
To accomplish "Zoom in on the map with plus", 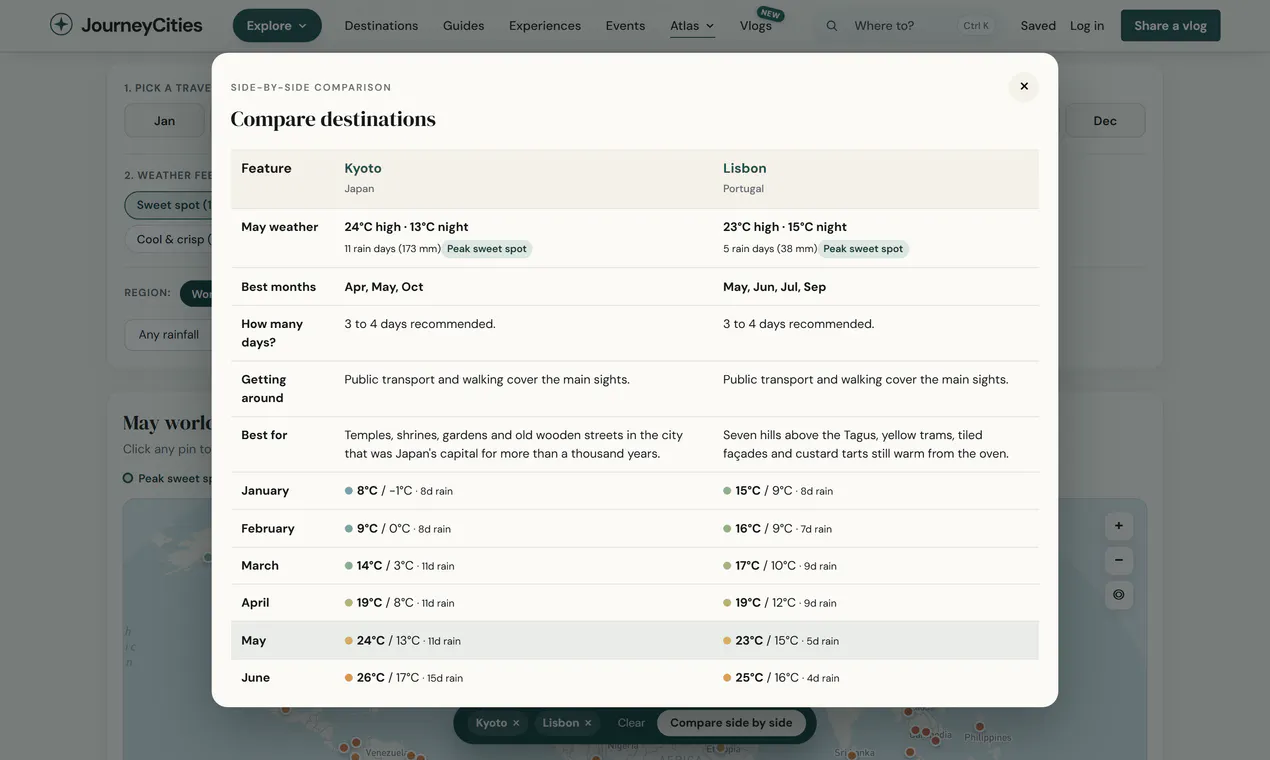I will point(1119,526).
